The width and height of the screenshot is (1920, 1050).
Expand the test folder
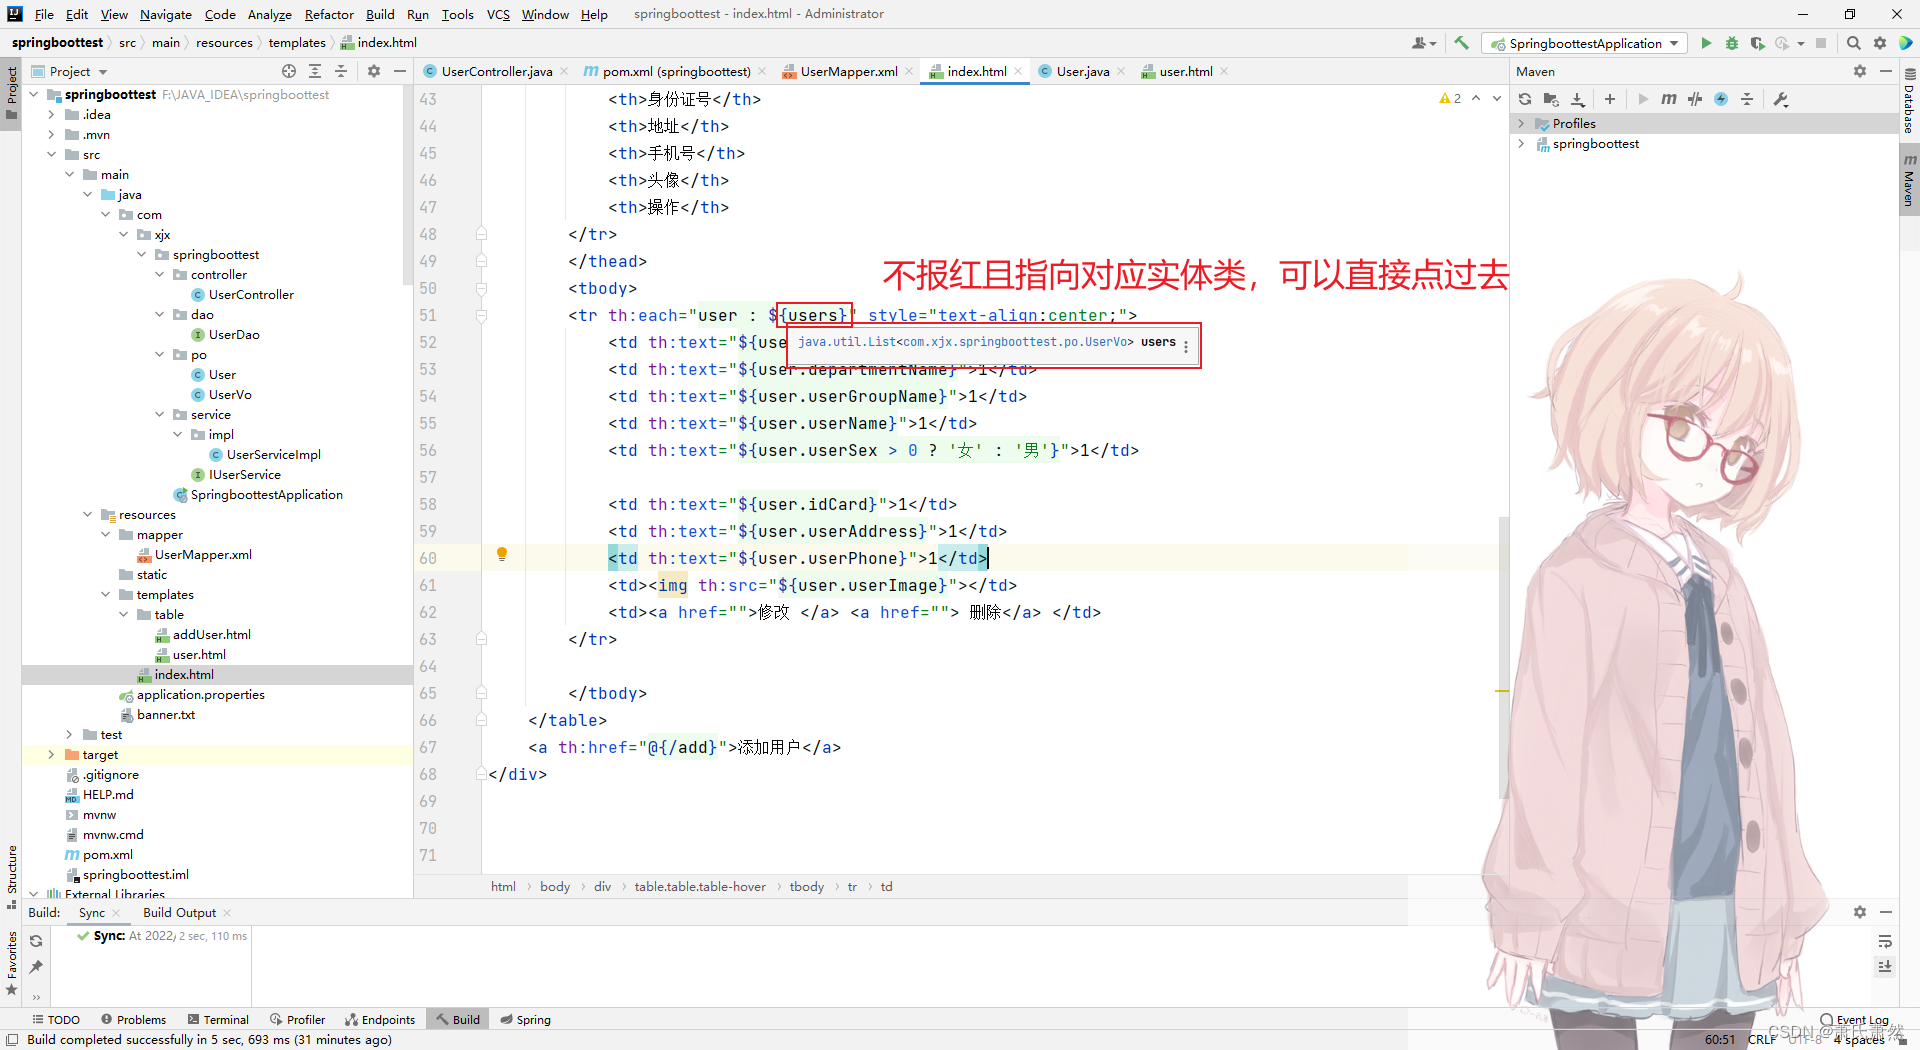(x=69, y=735)
